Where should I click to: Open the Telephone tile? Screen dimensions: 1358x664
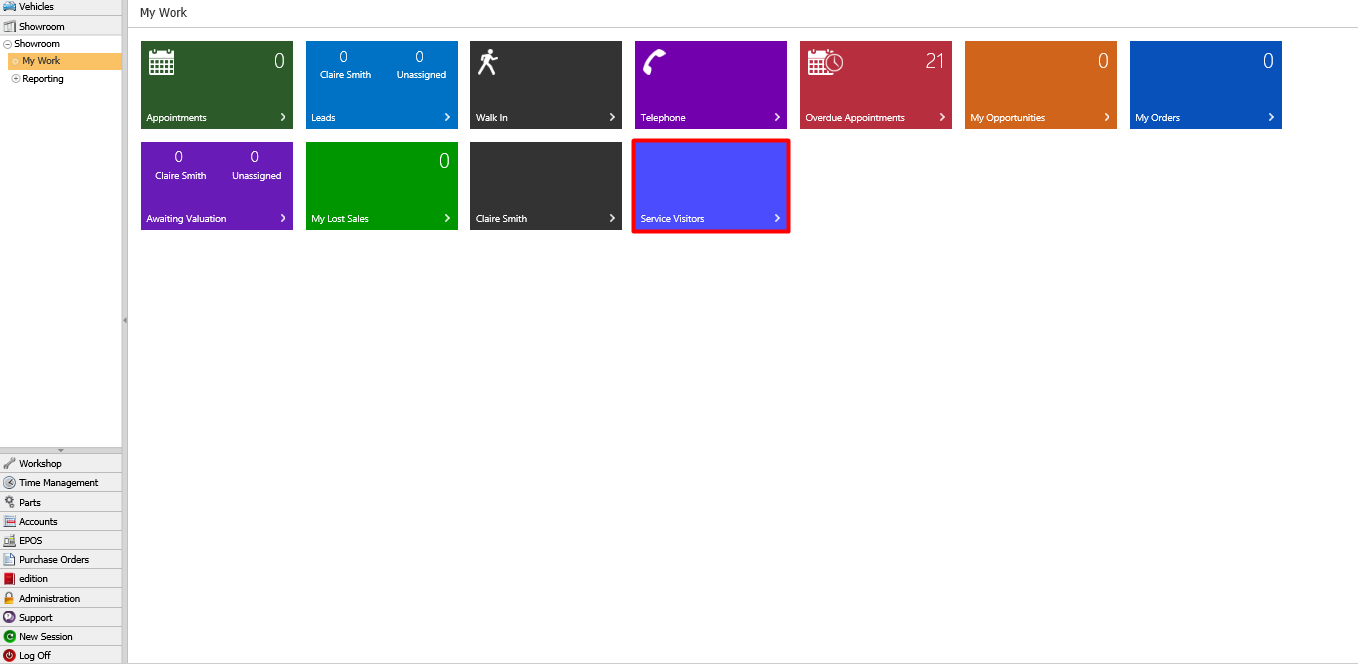(x=711, y=85)
